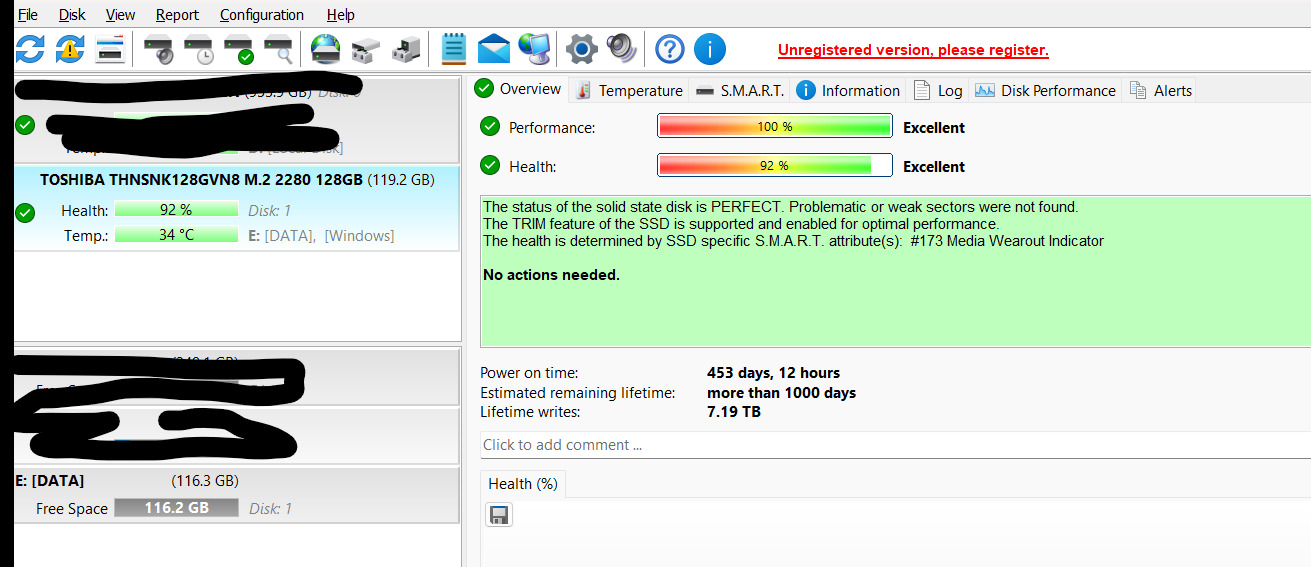1311x567 pixels.
Task: Click the '7.19 TB' lifetime writes value
Action: pyautogui.click(x=734, y=412)
